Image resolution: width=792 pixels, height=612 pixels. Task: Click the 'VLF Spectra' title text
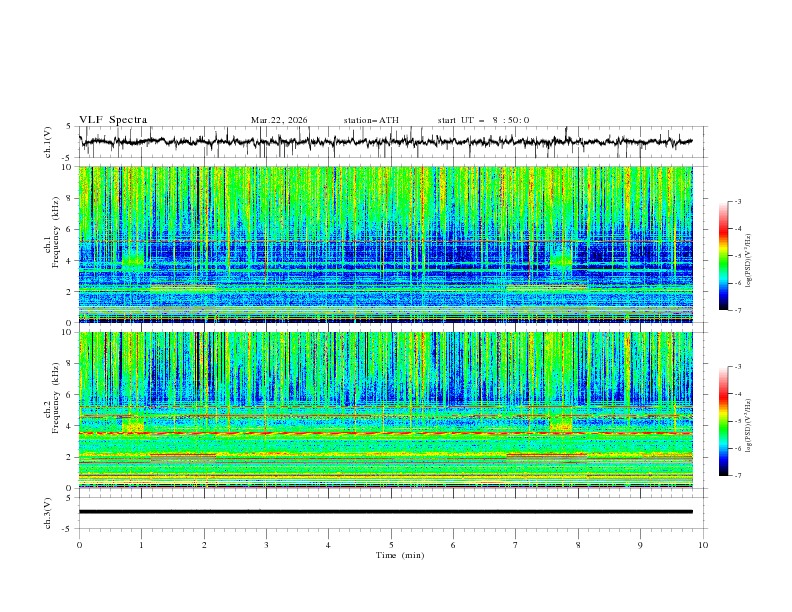click(113, 120)
